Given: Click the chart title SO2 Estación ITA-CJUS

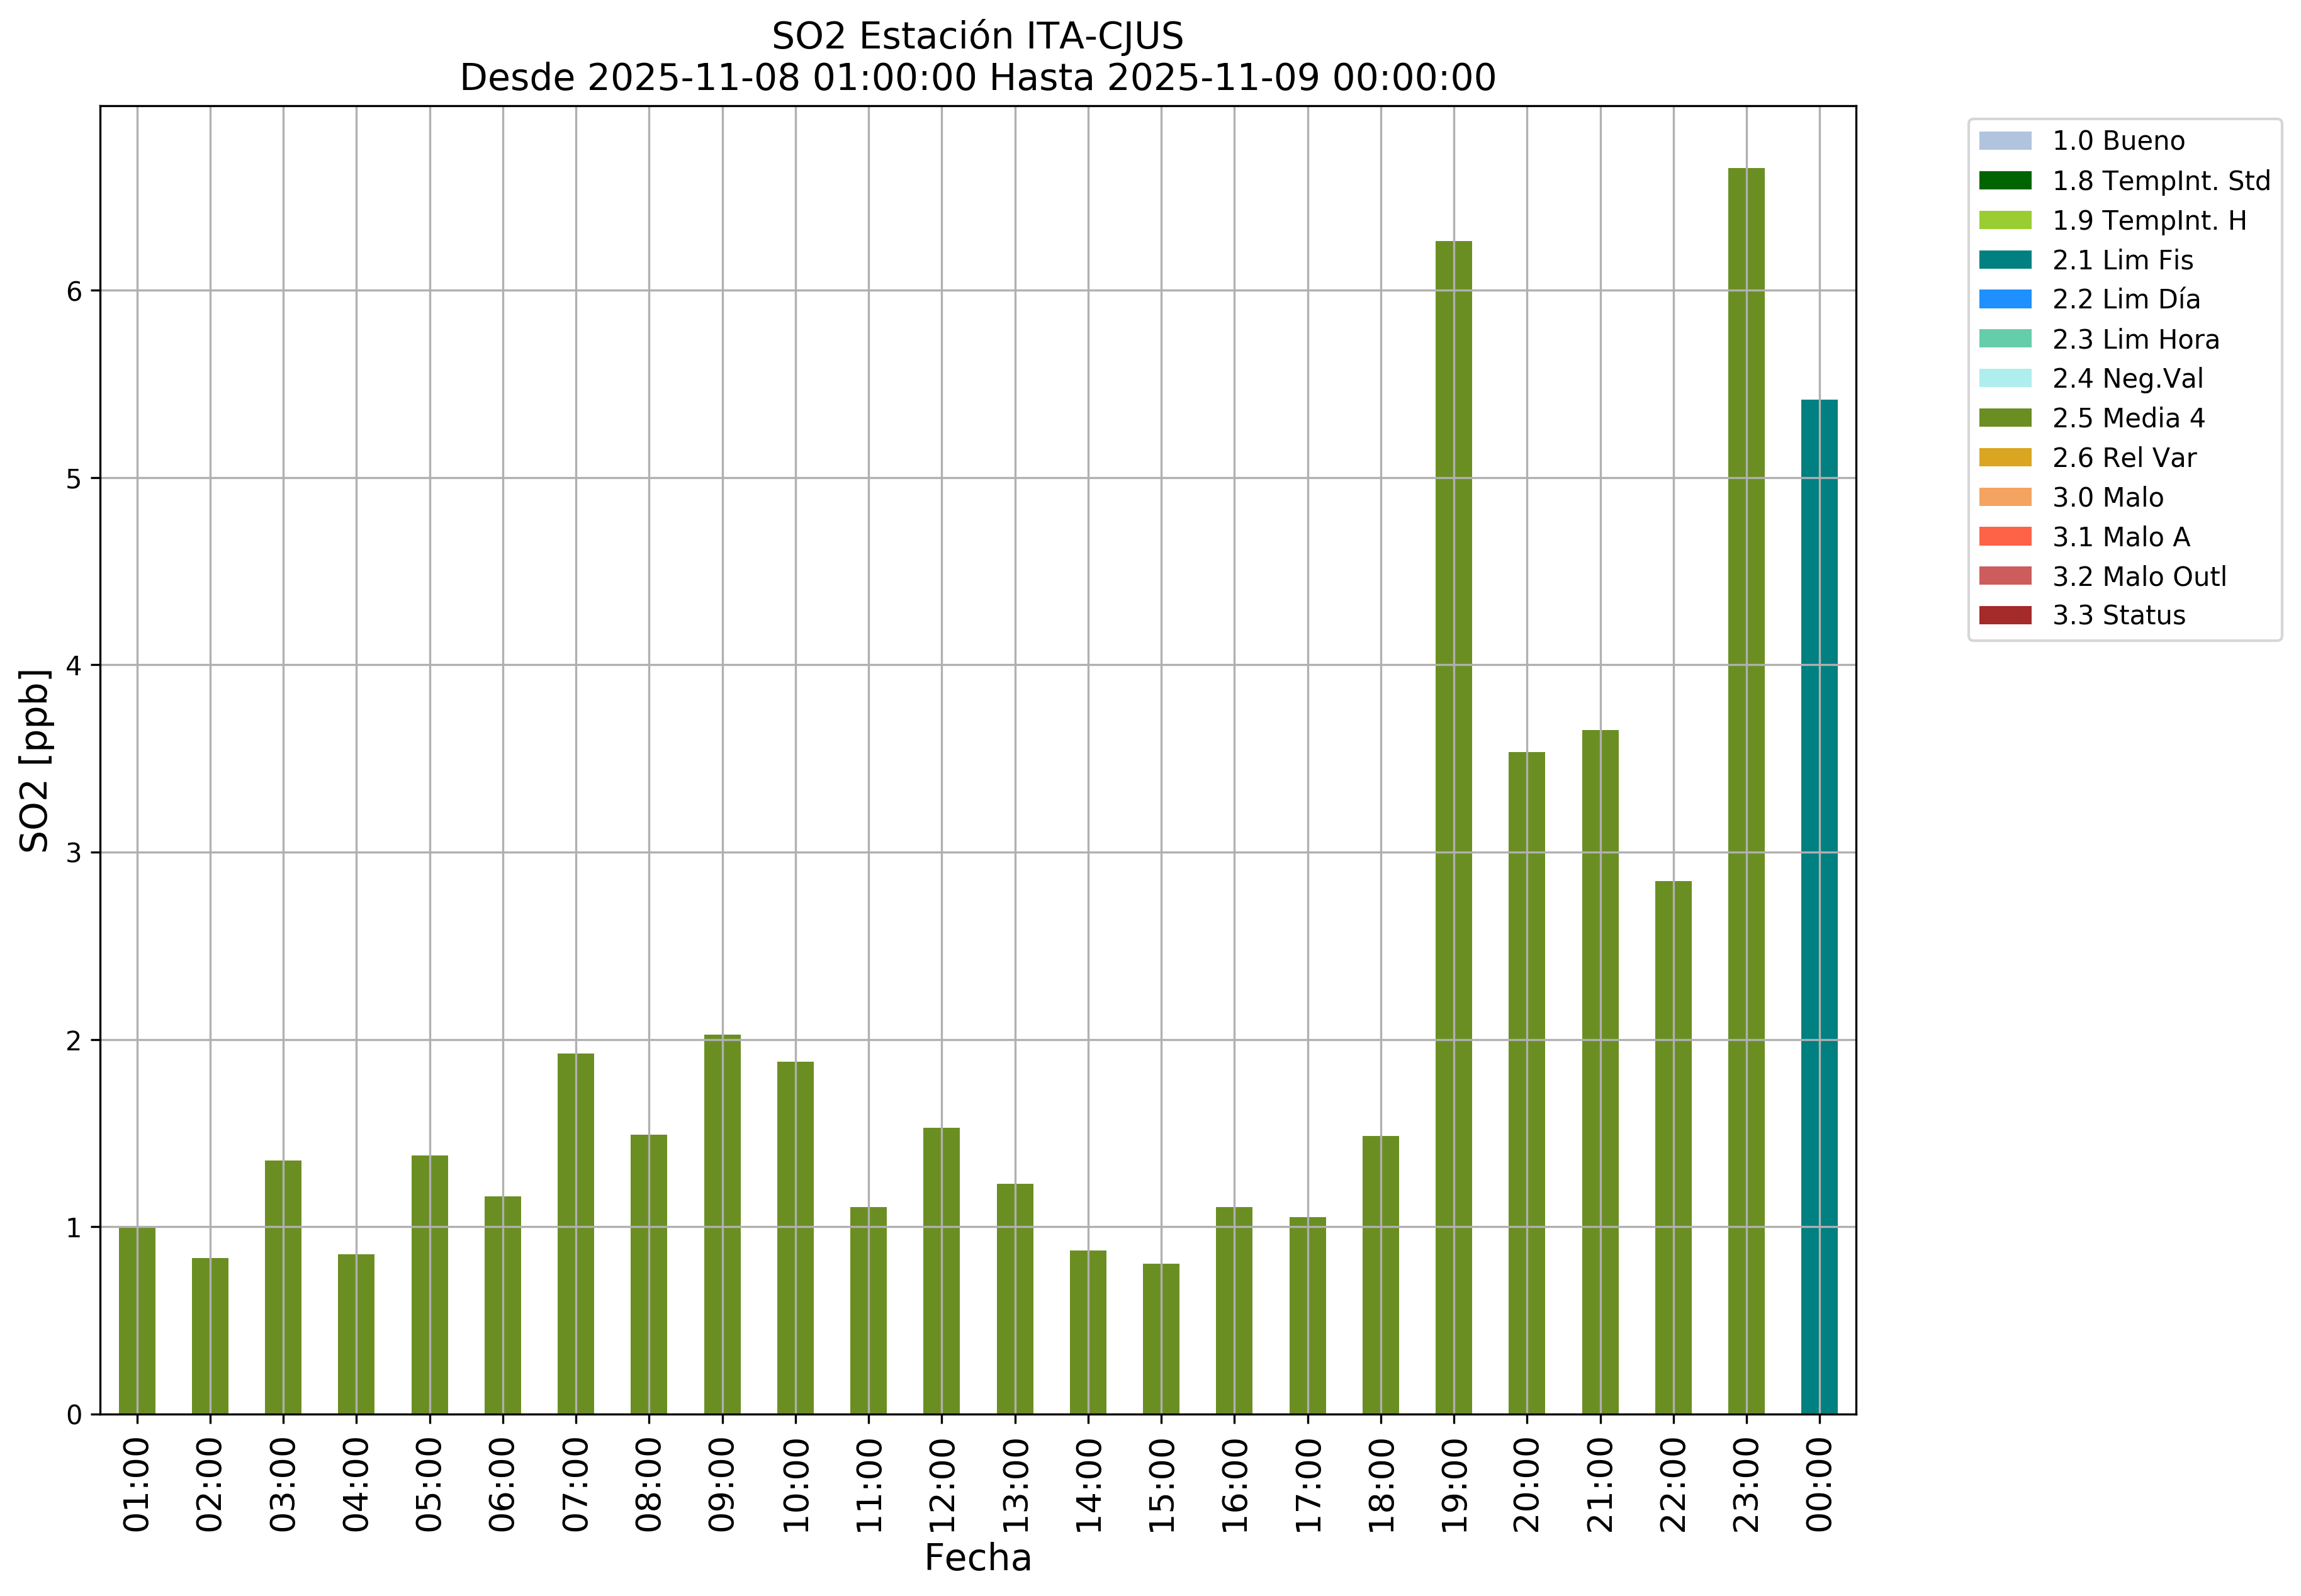Looking at the screenshot, I should [x=977, y=36].
